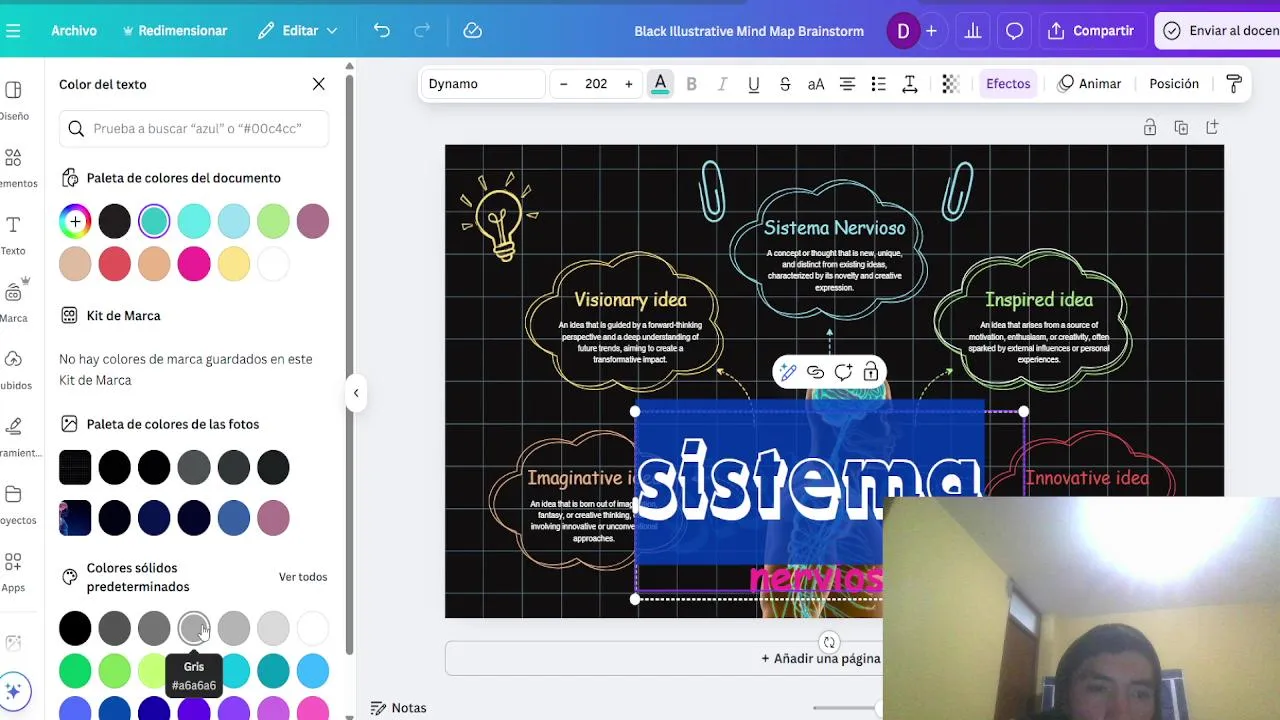Focus the color search field

click(195, 128)
